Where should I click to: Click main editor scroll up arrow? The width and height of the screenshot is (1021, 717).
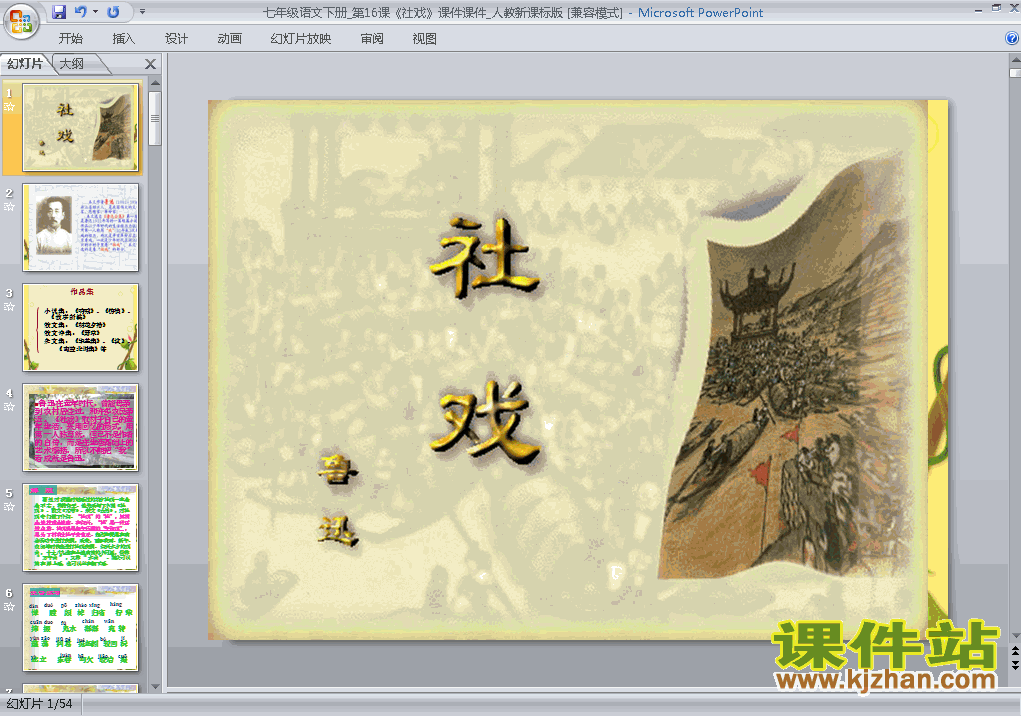[1015, 59]
